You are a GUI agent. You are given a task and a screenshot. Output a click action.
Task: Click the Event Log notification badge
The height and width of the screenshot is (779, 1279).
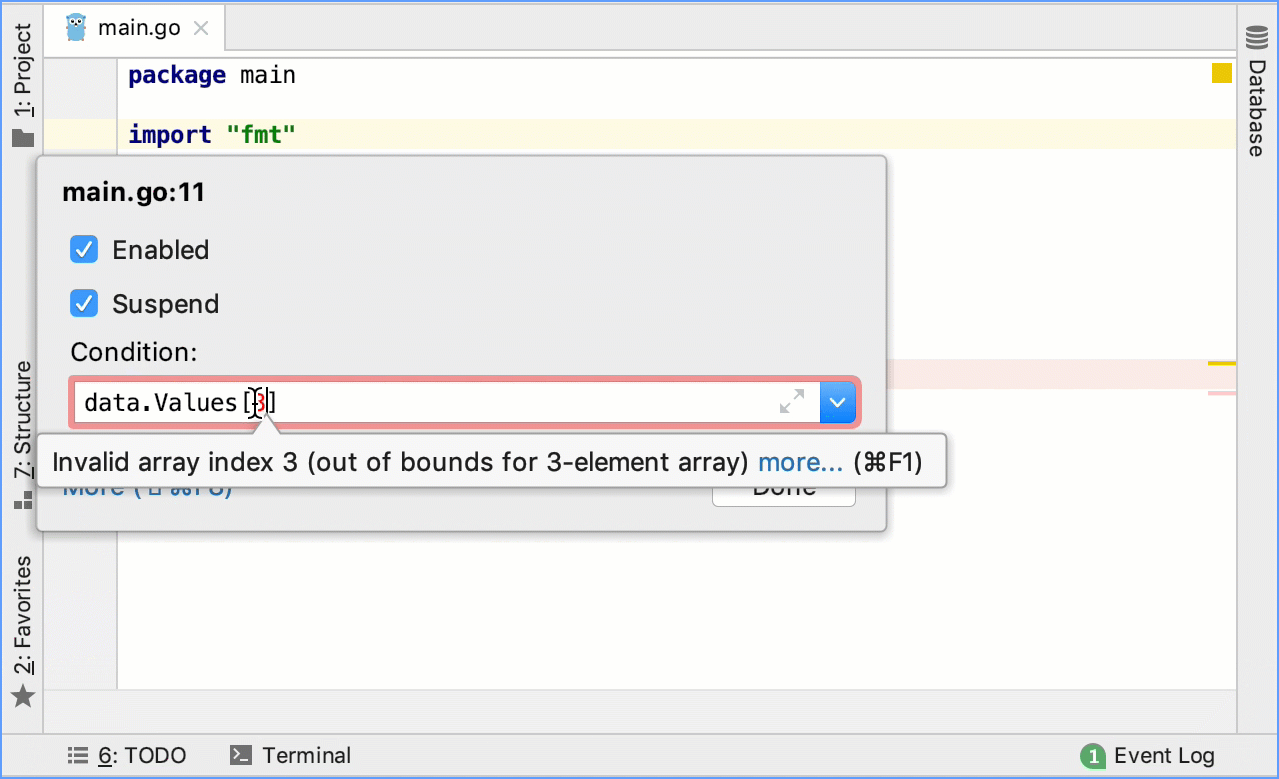[x=1093, y=756]
